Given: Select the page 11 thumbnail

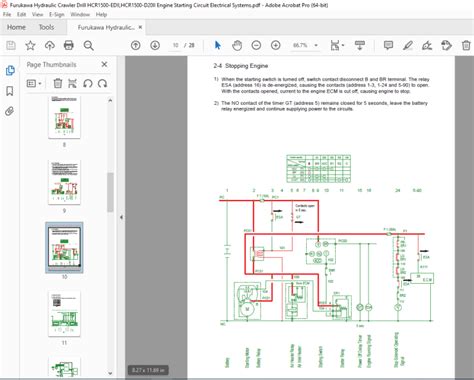Looking at the screenshot, I should click(x=64, y=314).
